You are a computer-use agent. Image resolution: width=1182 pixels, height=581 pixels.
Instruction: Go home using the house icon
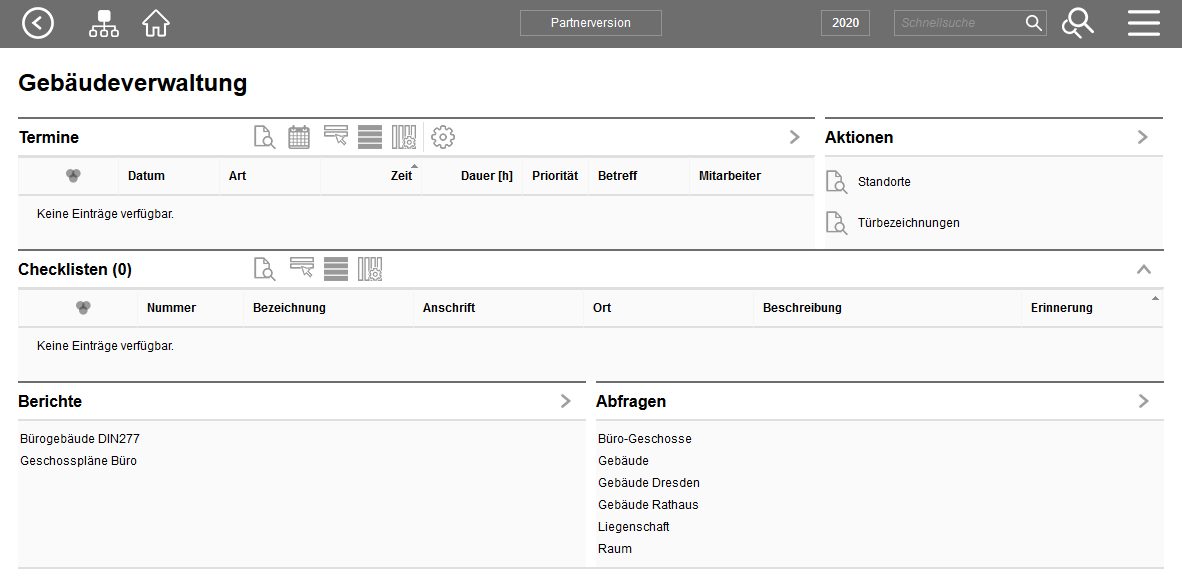click(x=156, y=22)
